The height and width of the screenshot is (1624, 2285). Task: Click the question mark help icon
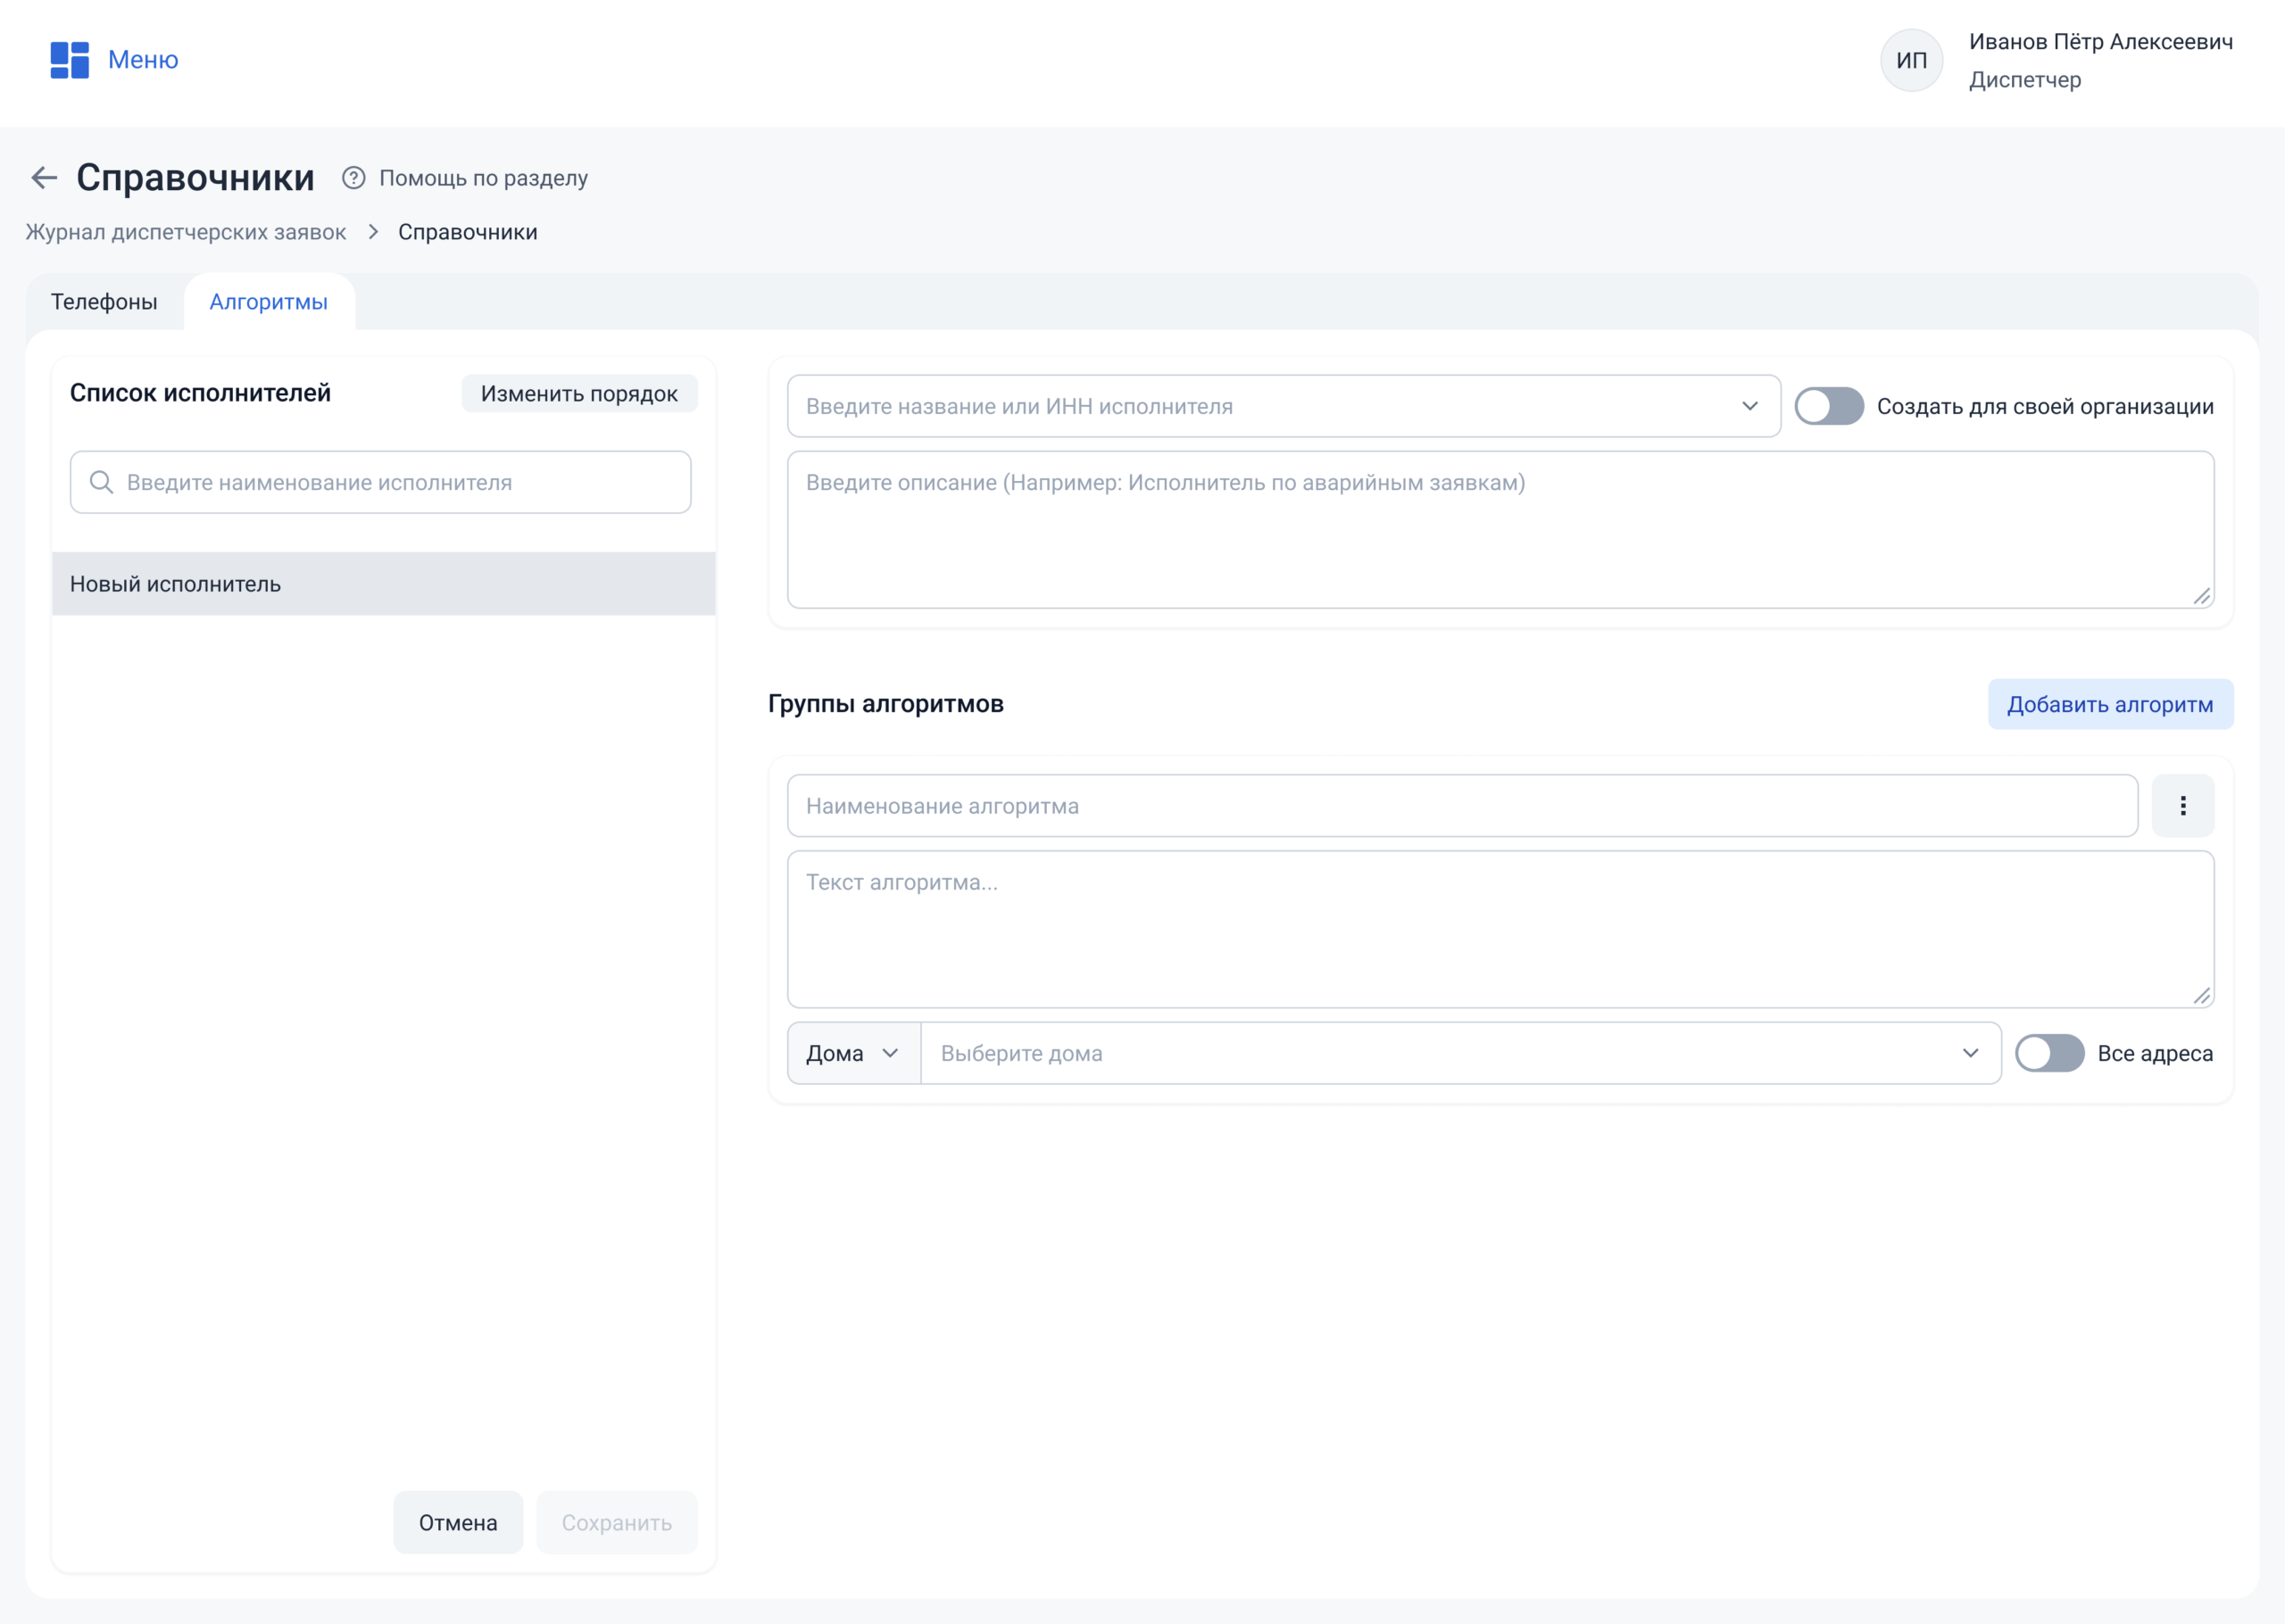tap(353, 178)
